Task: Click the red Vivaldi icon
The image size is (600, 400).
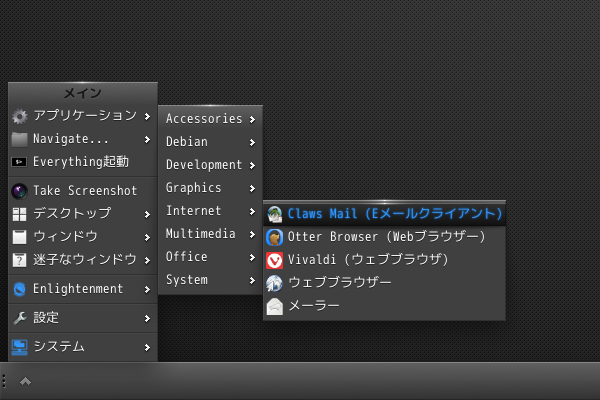Action: click(x=274, y=260)
